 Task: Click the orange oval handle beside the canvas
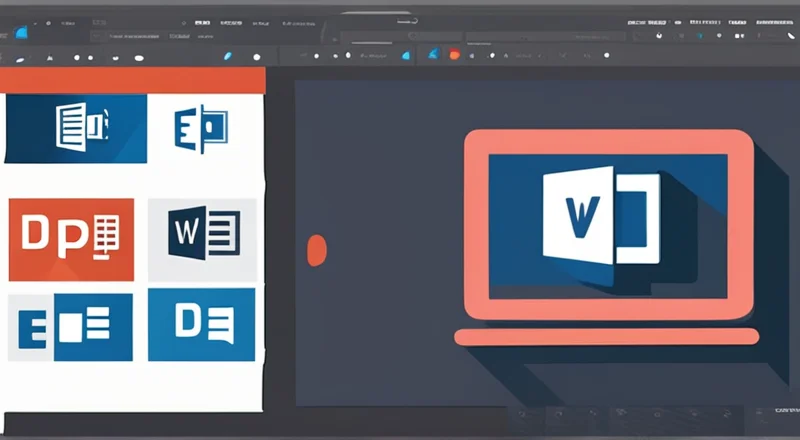pyautogui.click(x=317, y=250)
